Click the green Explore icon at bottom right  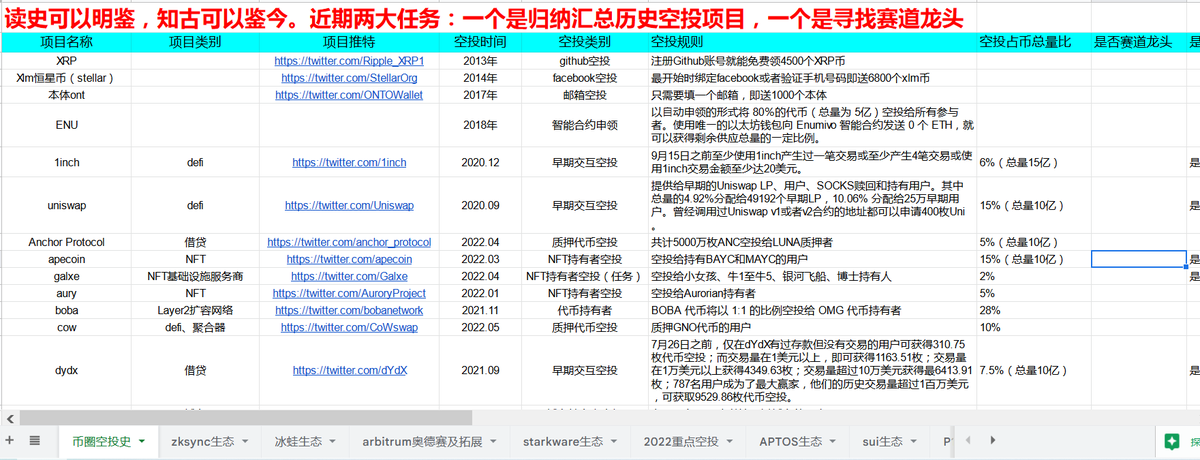(1171, 441)
